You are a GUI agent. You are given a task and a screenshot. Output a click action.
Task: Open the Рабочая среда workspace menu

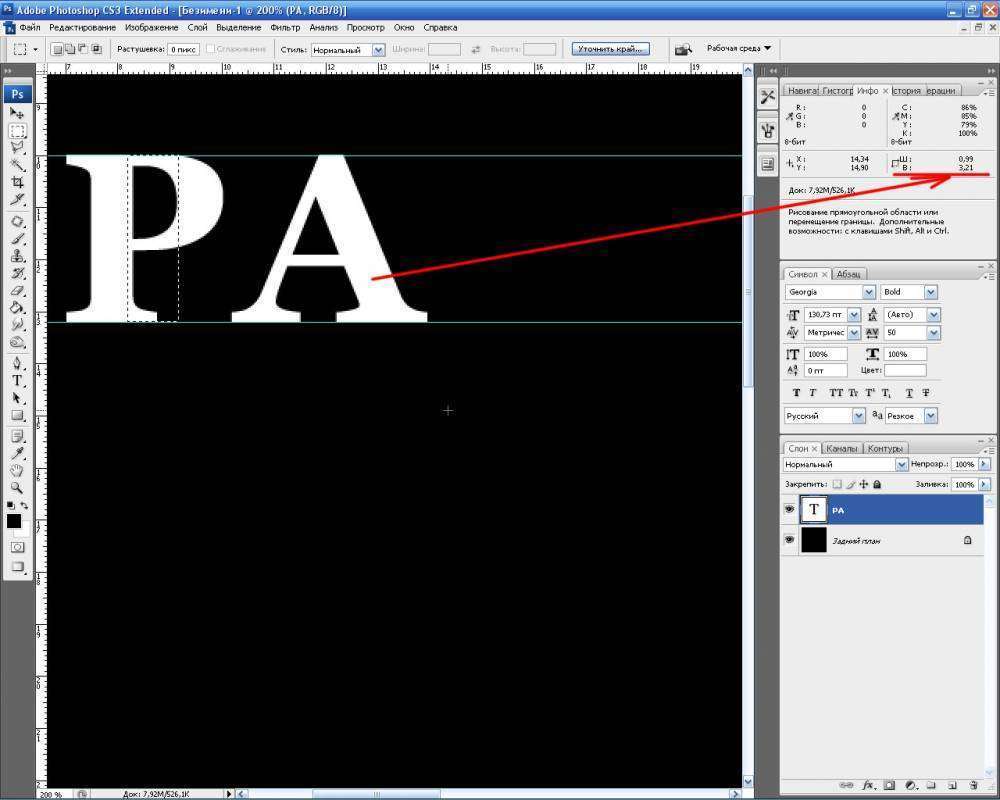(738, 48)
